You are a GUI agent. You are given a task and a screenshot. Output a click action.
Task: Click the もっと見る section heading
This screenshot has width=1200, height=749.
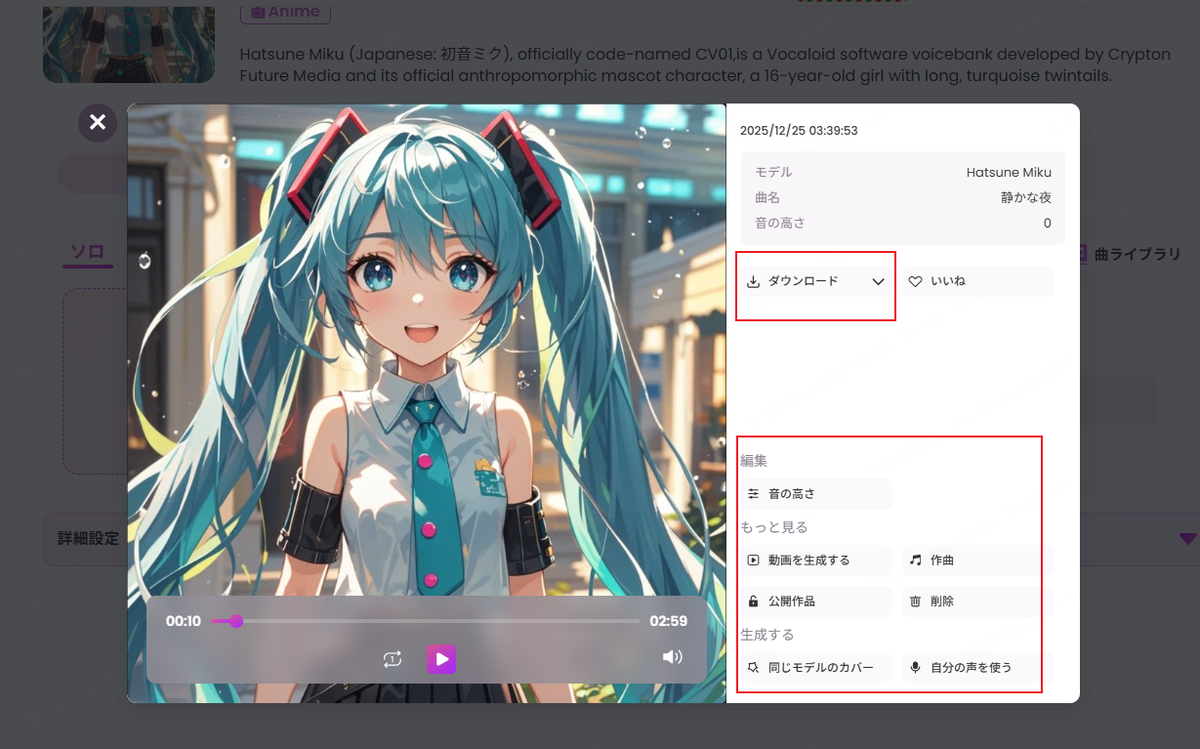pyautogui.click(x=774, y=527)
